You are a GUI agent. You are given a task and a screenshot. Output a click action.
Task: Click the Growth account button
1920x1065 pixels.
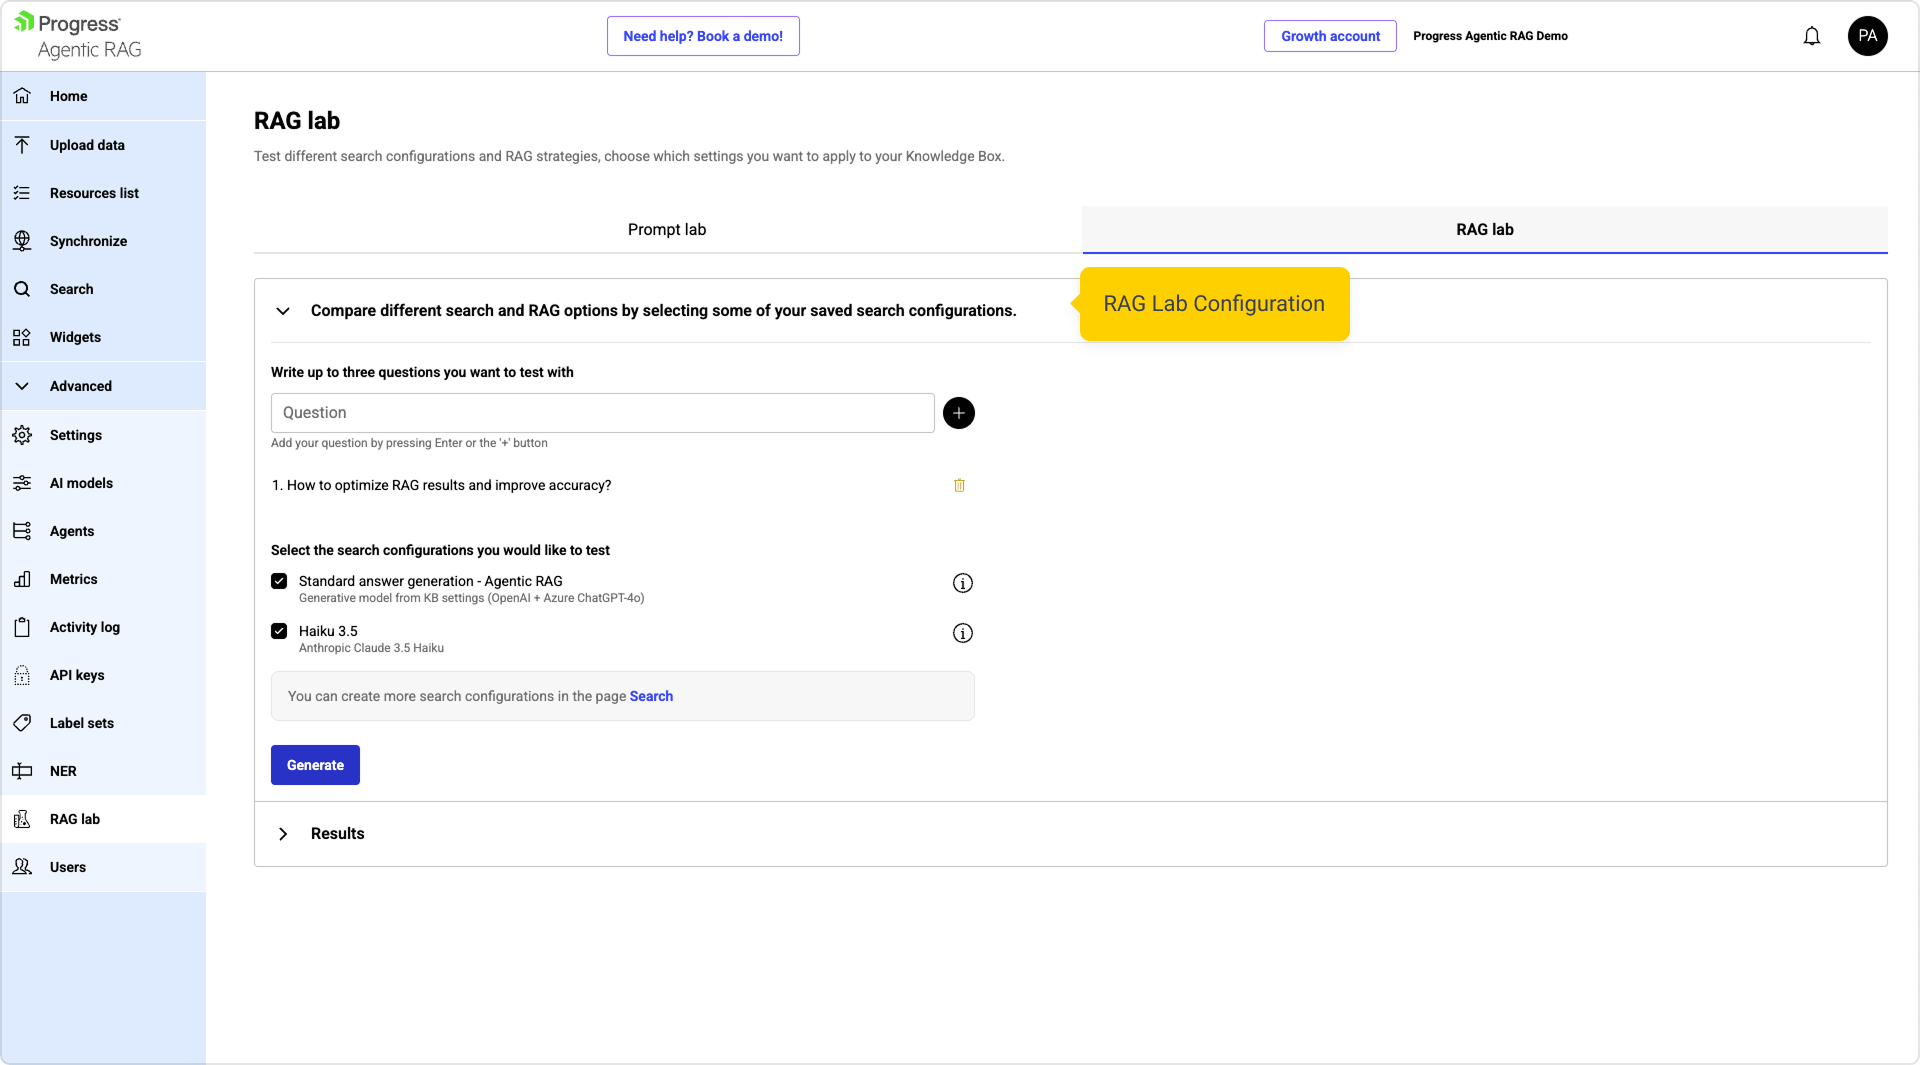pyautogui.click(x=1329, y=37)
